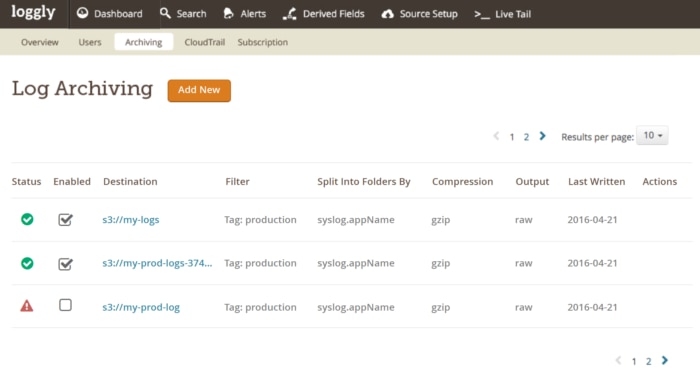Click the Compression column header
Viewport: 700px width, 381px height.
pyautogui.click(x=462, y=181)
